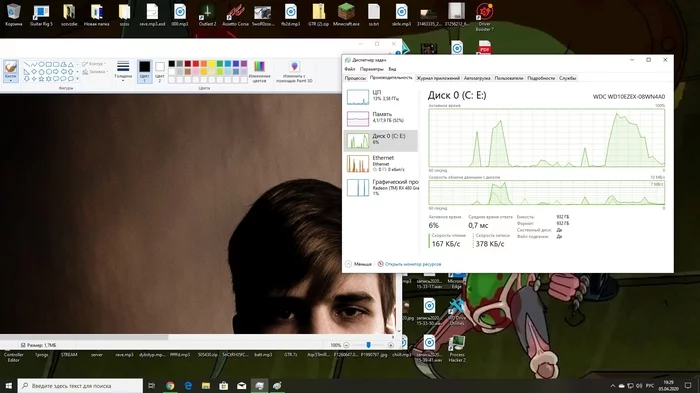Open the Вид menu in Task Manager
The image size is (700, 393).
point(392,69)
